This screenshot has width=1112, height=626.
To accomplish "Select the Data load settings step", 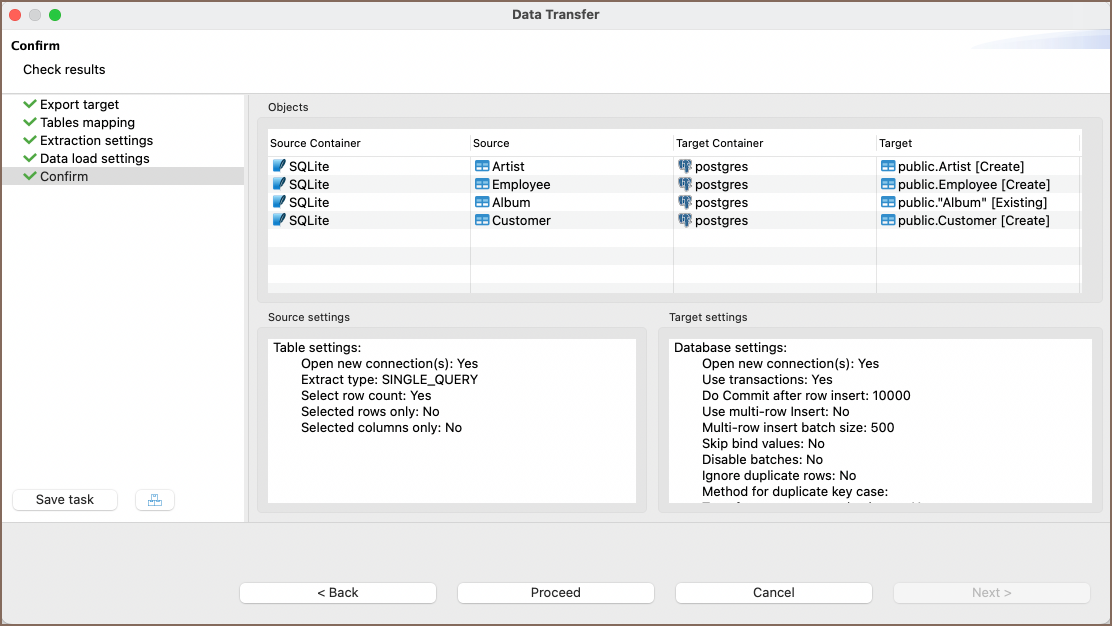I will [94, 158].
